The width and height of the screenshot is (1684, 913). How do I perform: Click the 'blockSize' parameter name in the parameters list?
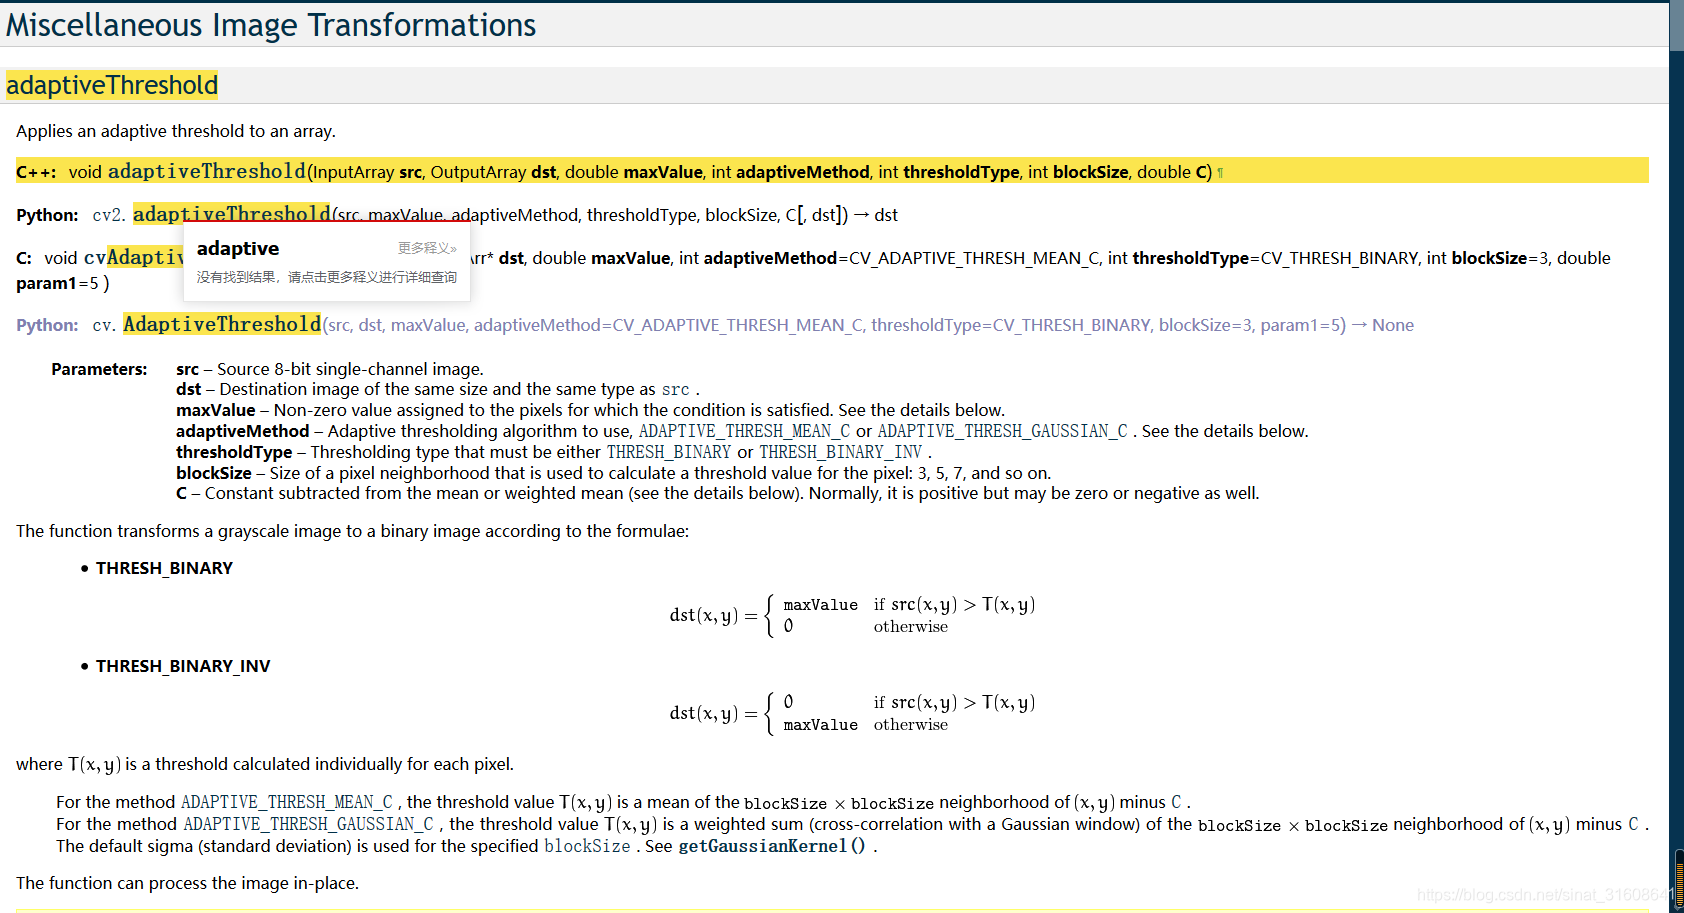click(x=213, y=473)
